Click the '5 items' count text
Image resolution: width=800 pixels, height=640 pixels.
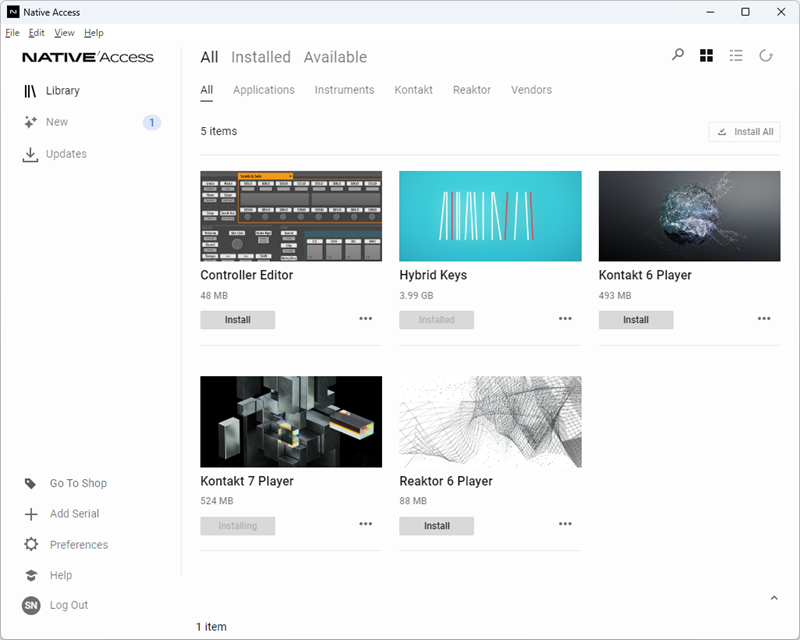click(x=219, y=131)
